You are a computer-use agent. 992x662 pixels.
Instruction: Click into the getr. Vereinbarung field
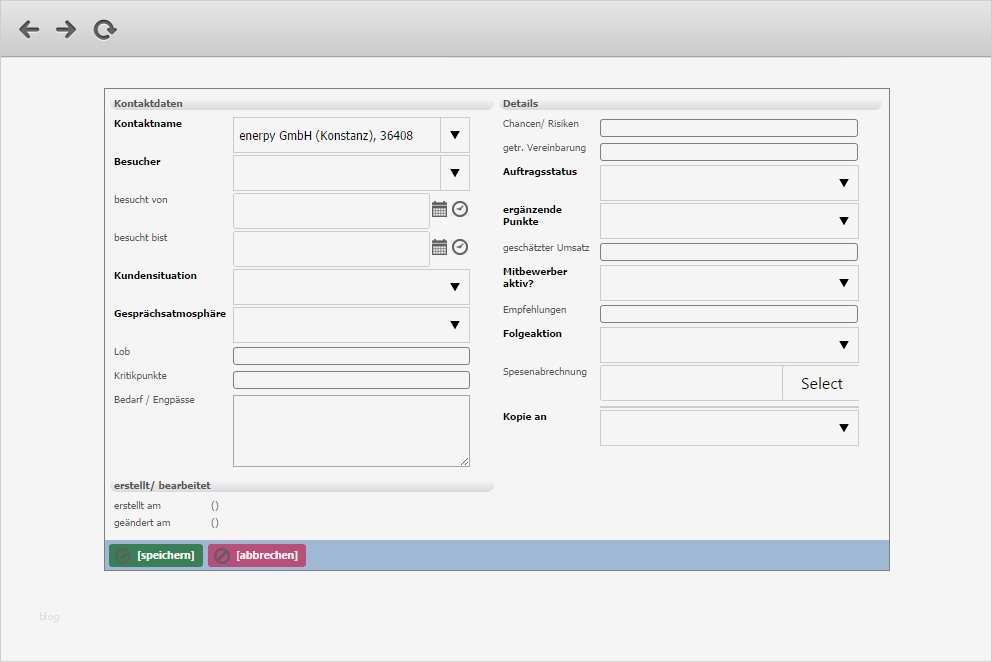(729, 152)
